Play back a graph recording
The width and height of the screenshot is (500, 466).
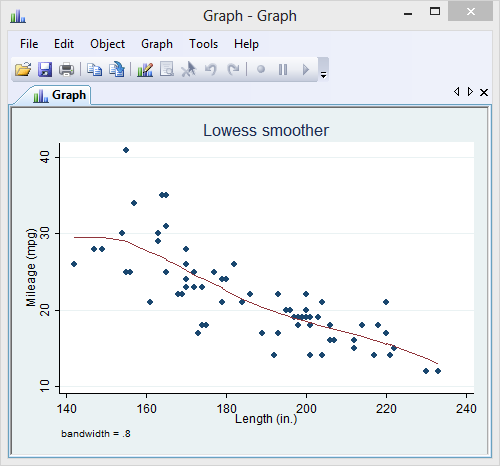tap(306, 70)
